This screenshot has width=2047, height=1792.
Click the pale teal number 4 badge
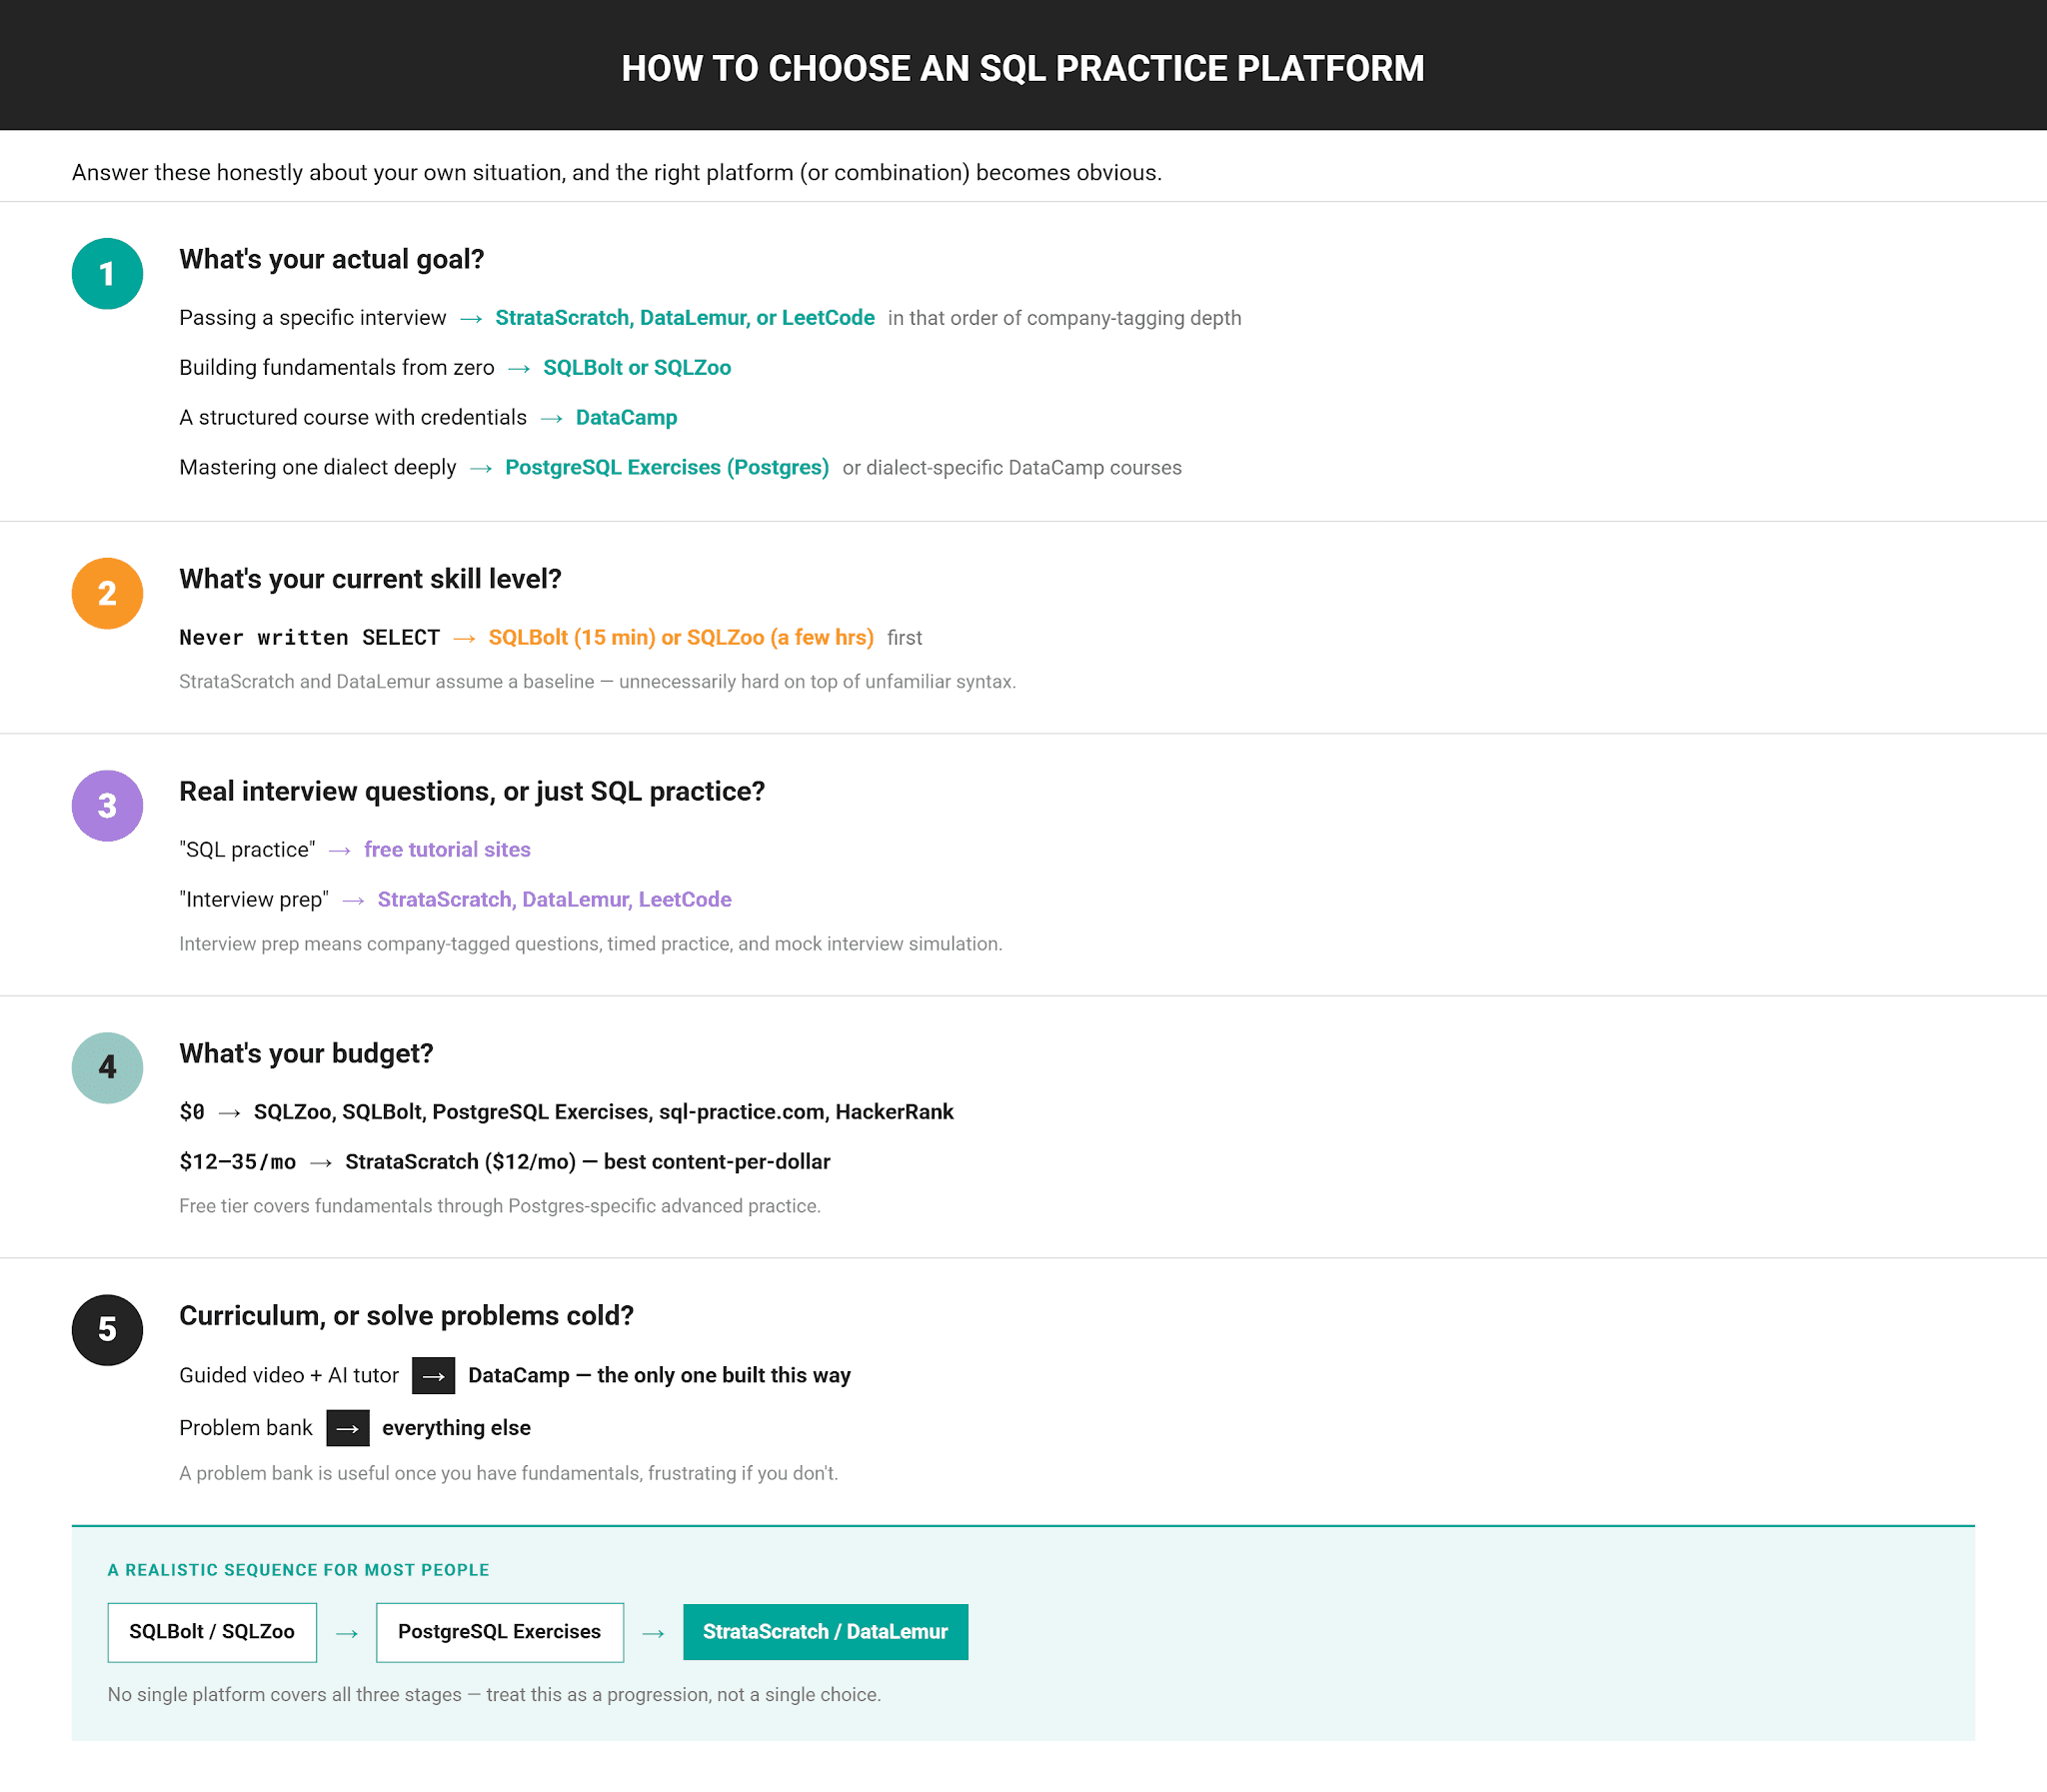(x=107, y=1068)
